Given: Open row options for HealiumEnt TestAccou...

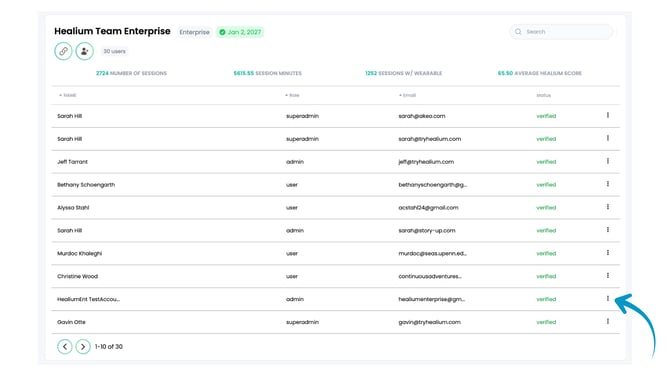Looking at the screenshot, I should [x=608, y=299].
